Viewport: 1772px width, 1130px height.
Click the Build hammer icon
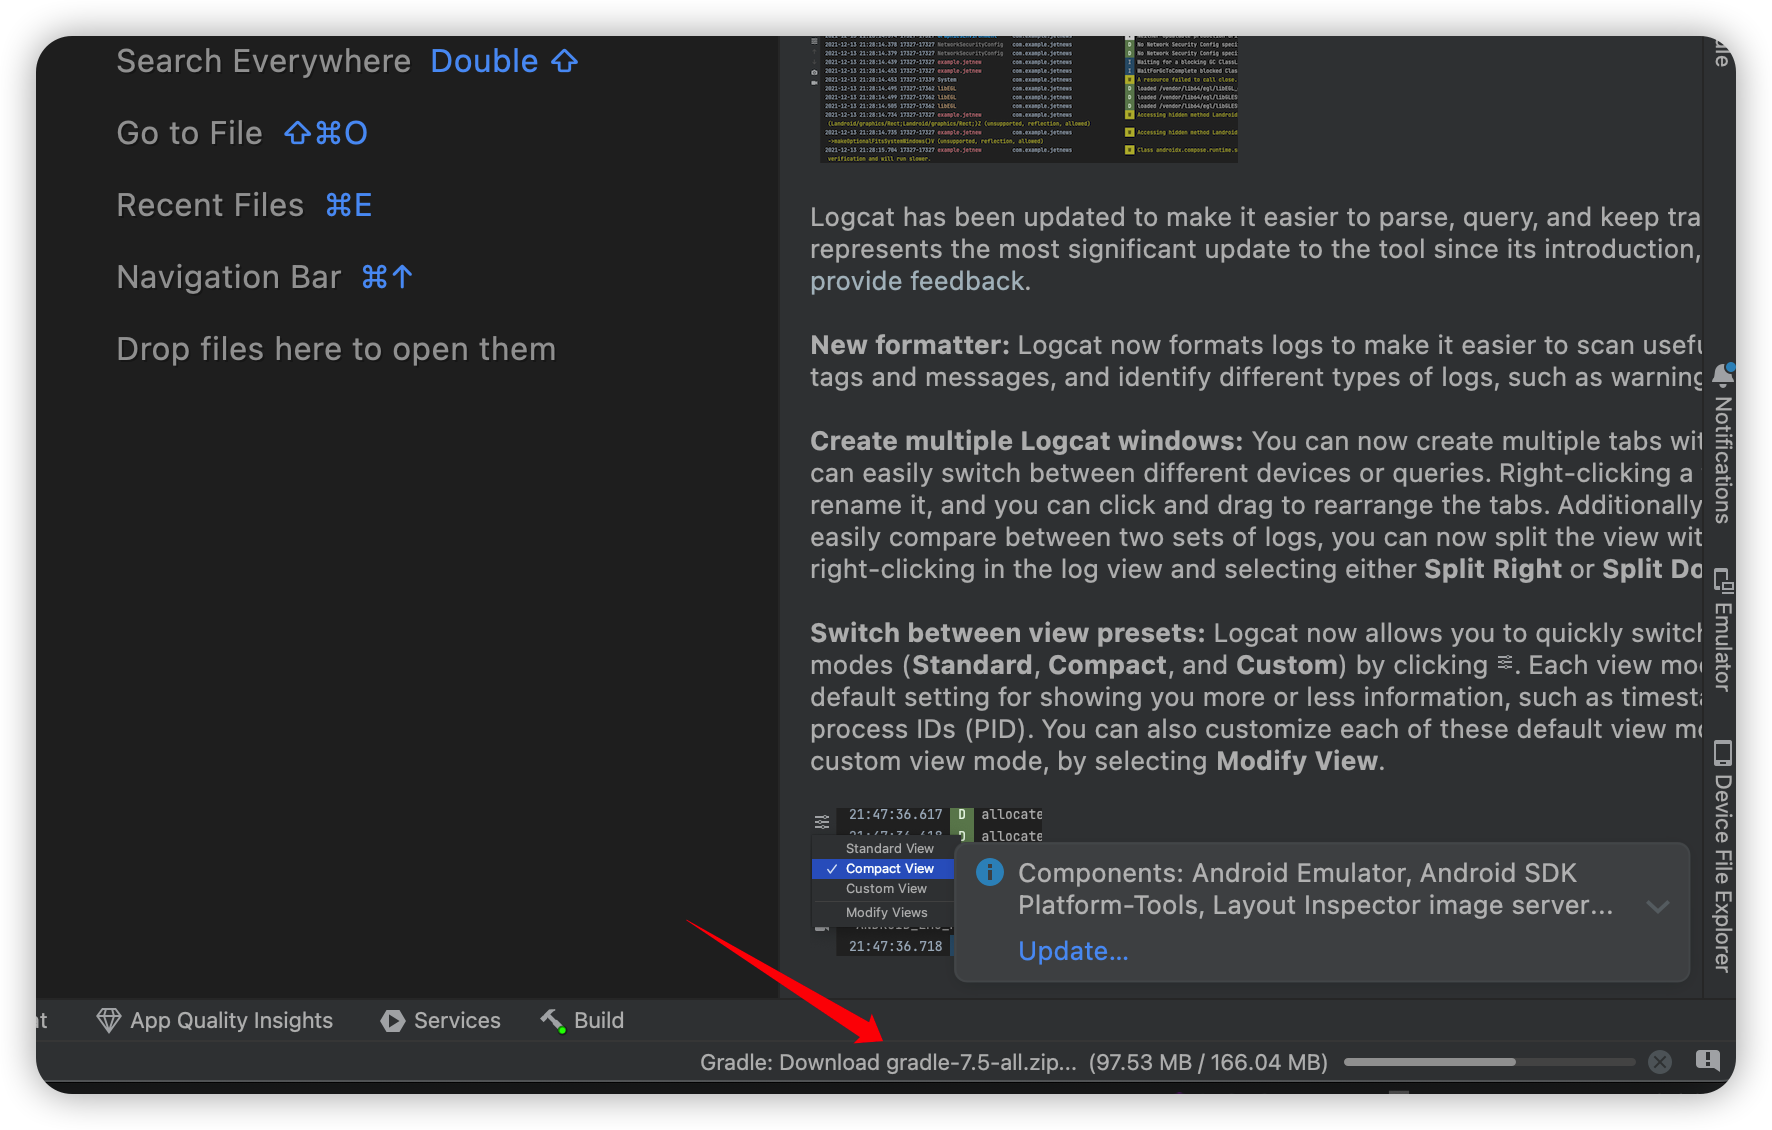click(553, 1020)
